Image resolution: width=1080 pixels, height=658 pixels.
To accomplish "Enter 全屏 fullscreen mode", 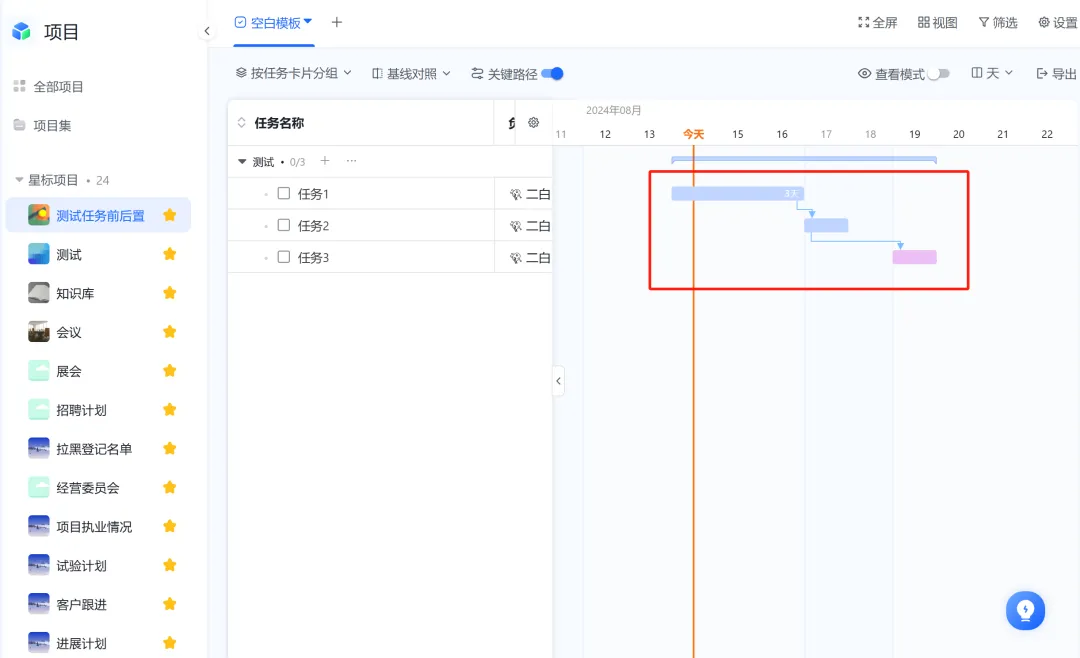I will [878, 23].
